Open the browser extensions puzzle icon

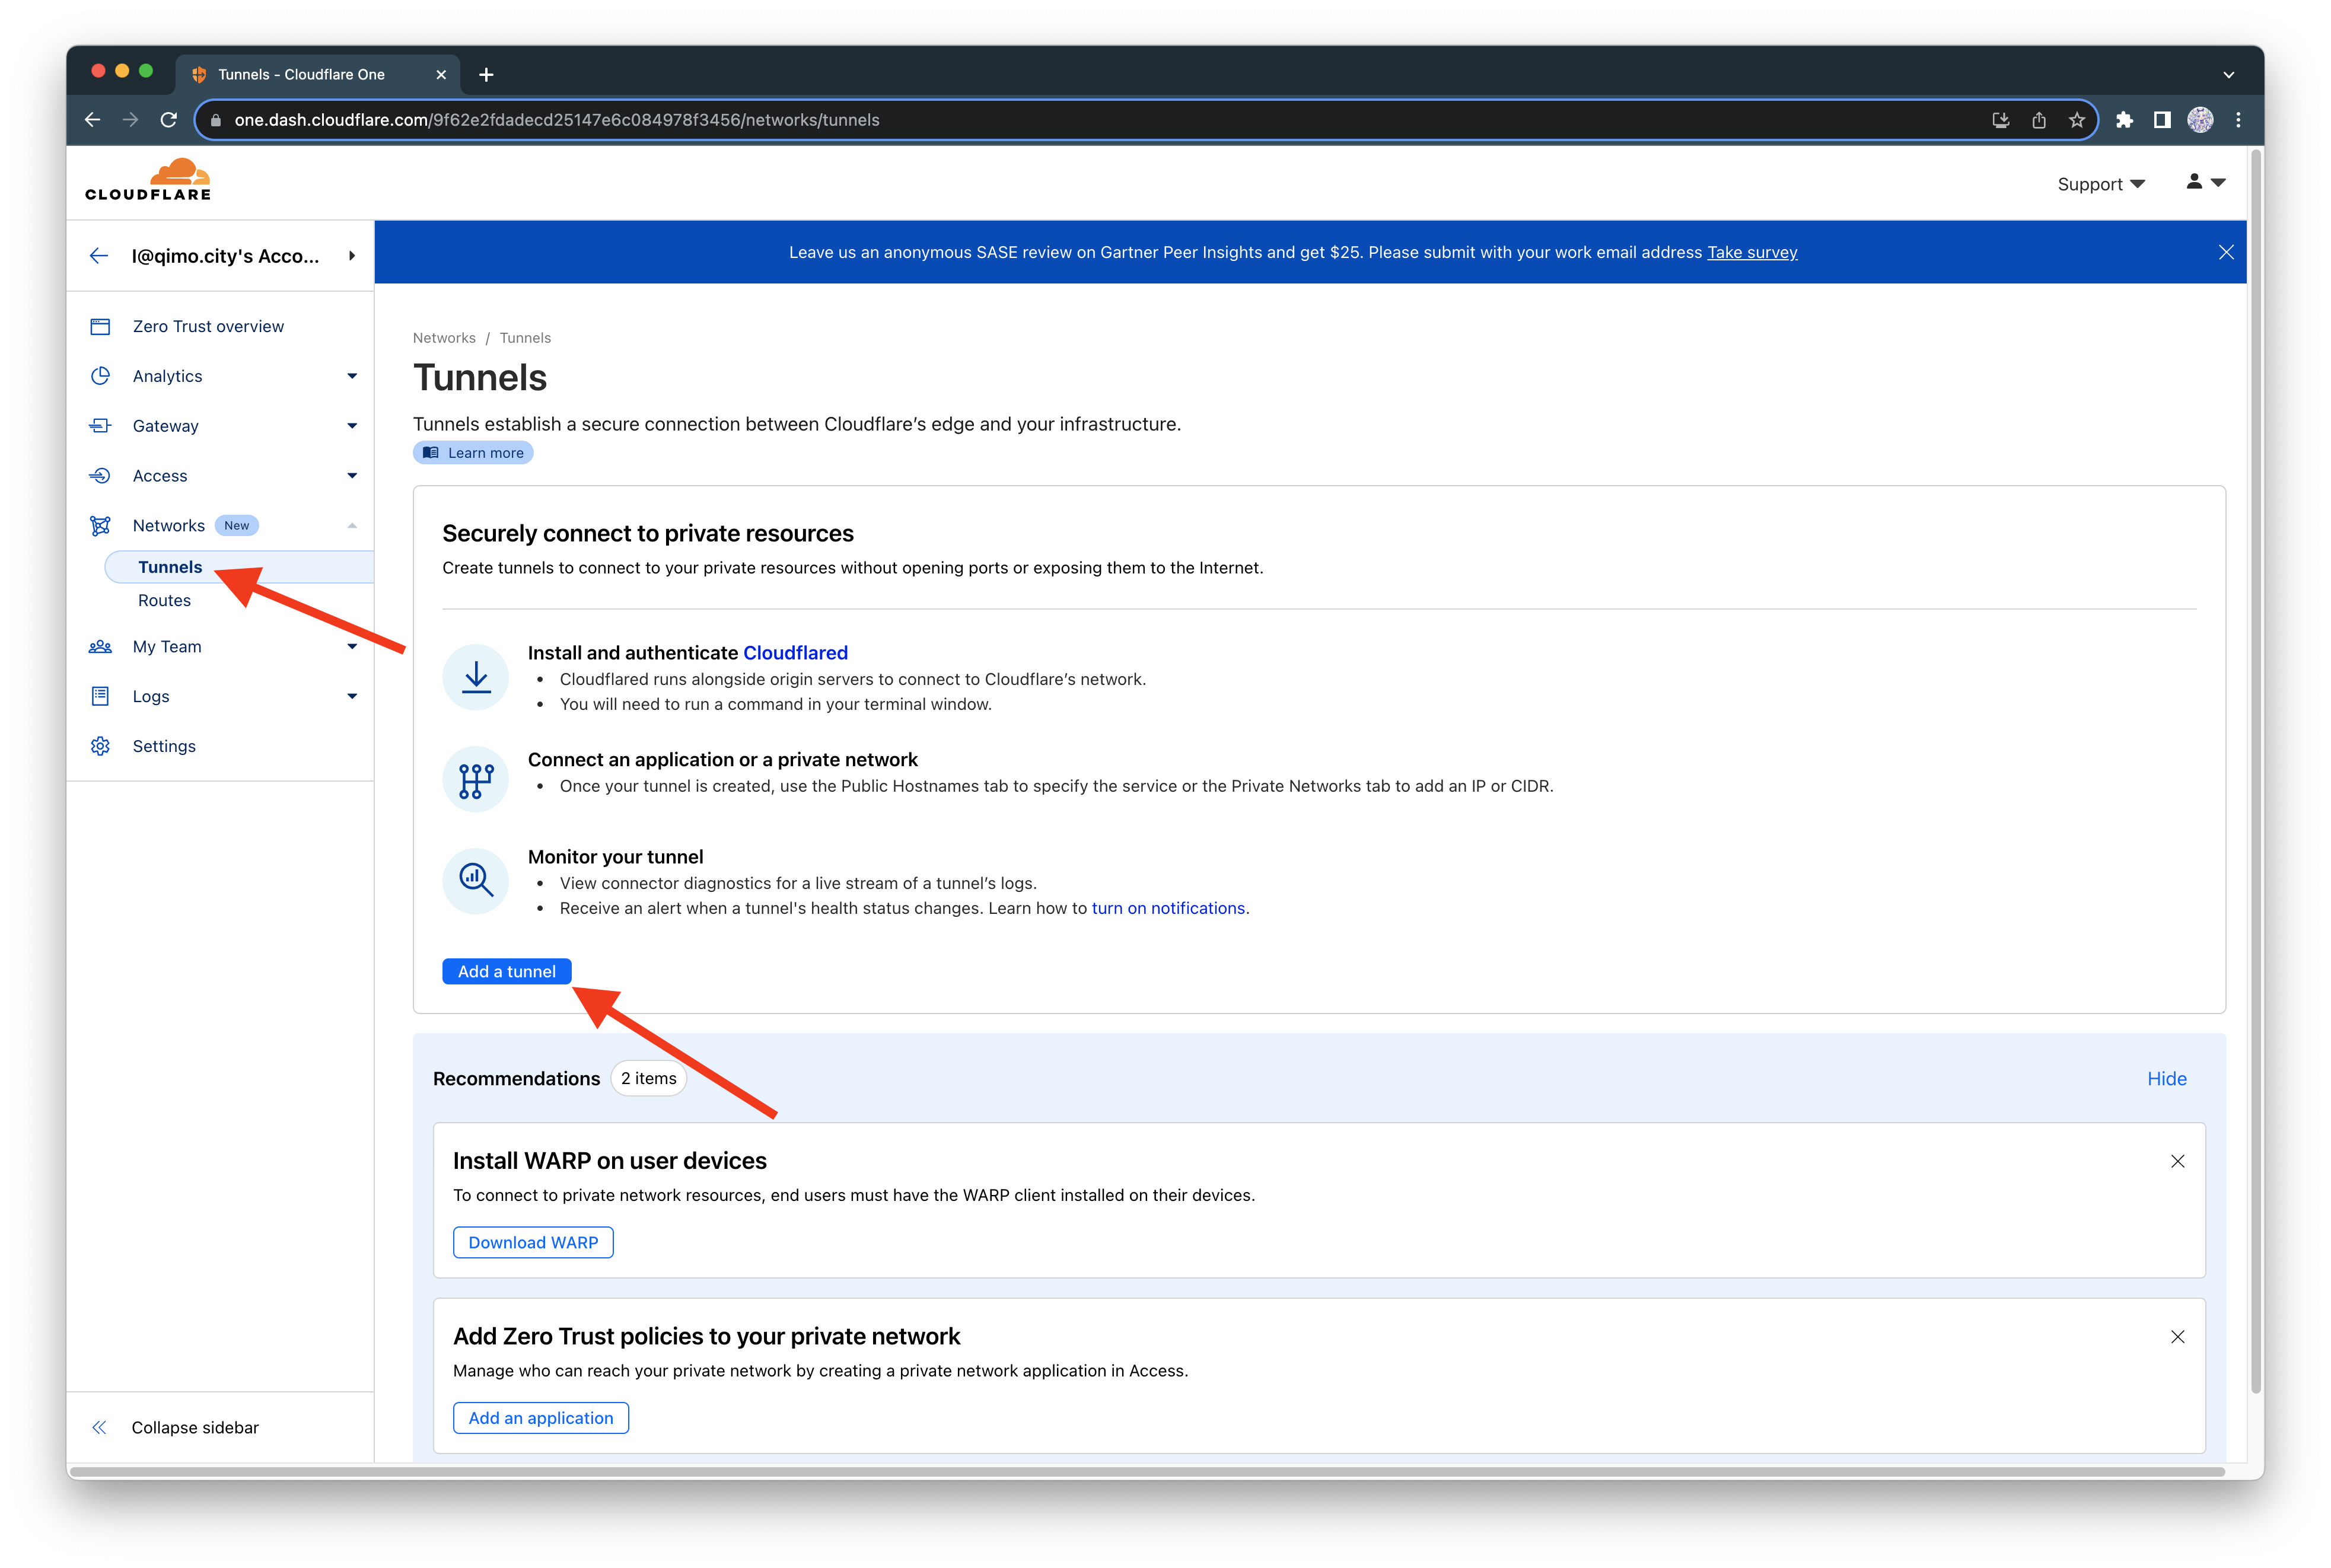pos(2124,120)
